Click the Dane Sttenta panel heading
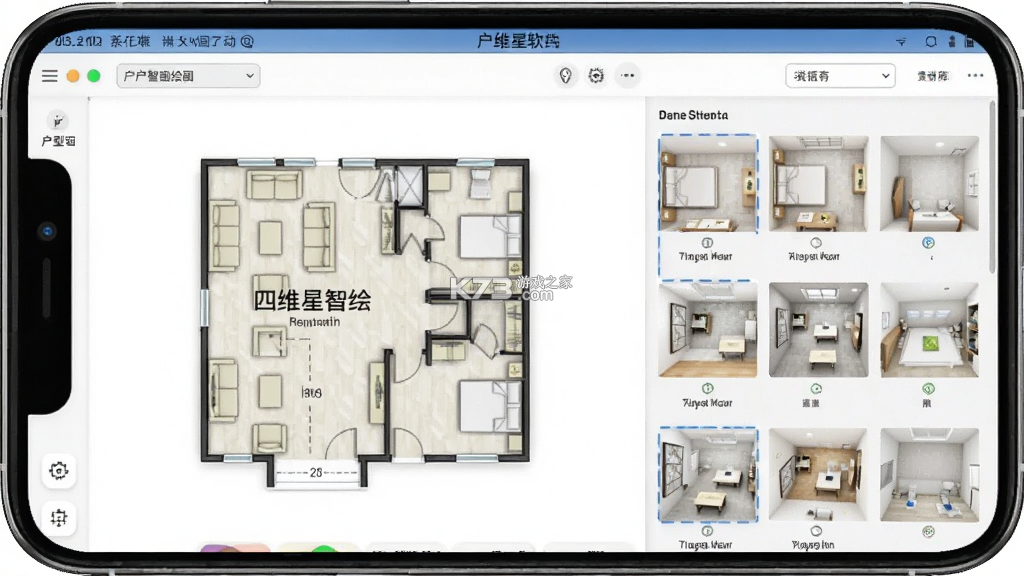Image resolution: width=1024 pixels, height=576 pixels. [693, 115]
